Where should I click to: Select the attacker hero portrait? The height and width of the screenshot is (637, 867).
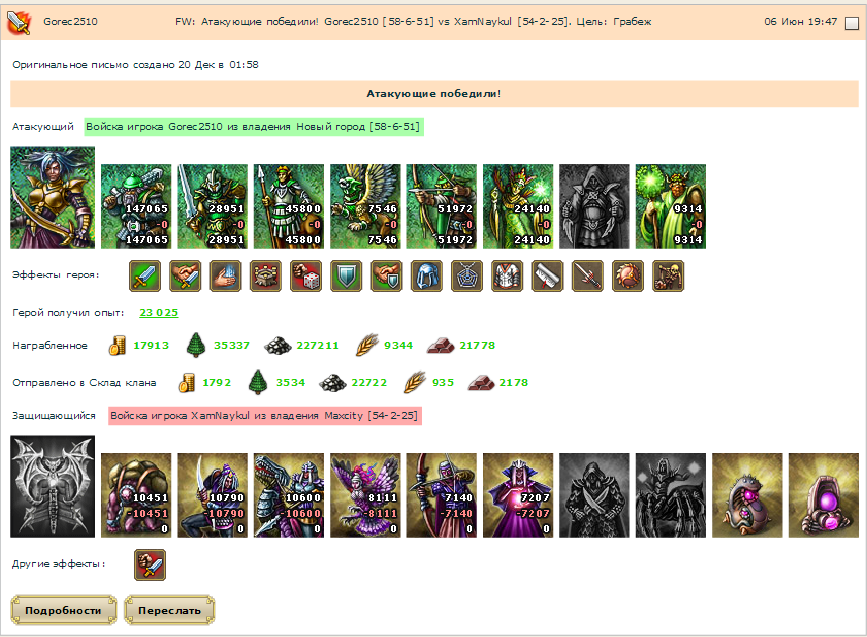coord(53,197)
